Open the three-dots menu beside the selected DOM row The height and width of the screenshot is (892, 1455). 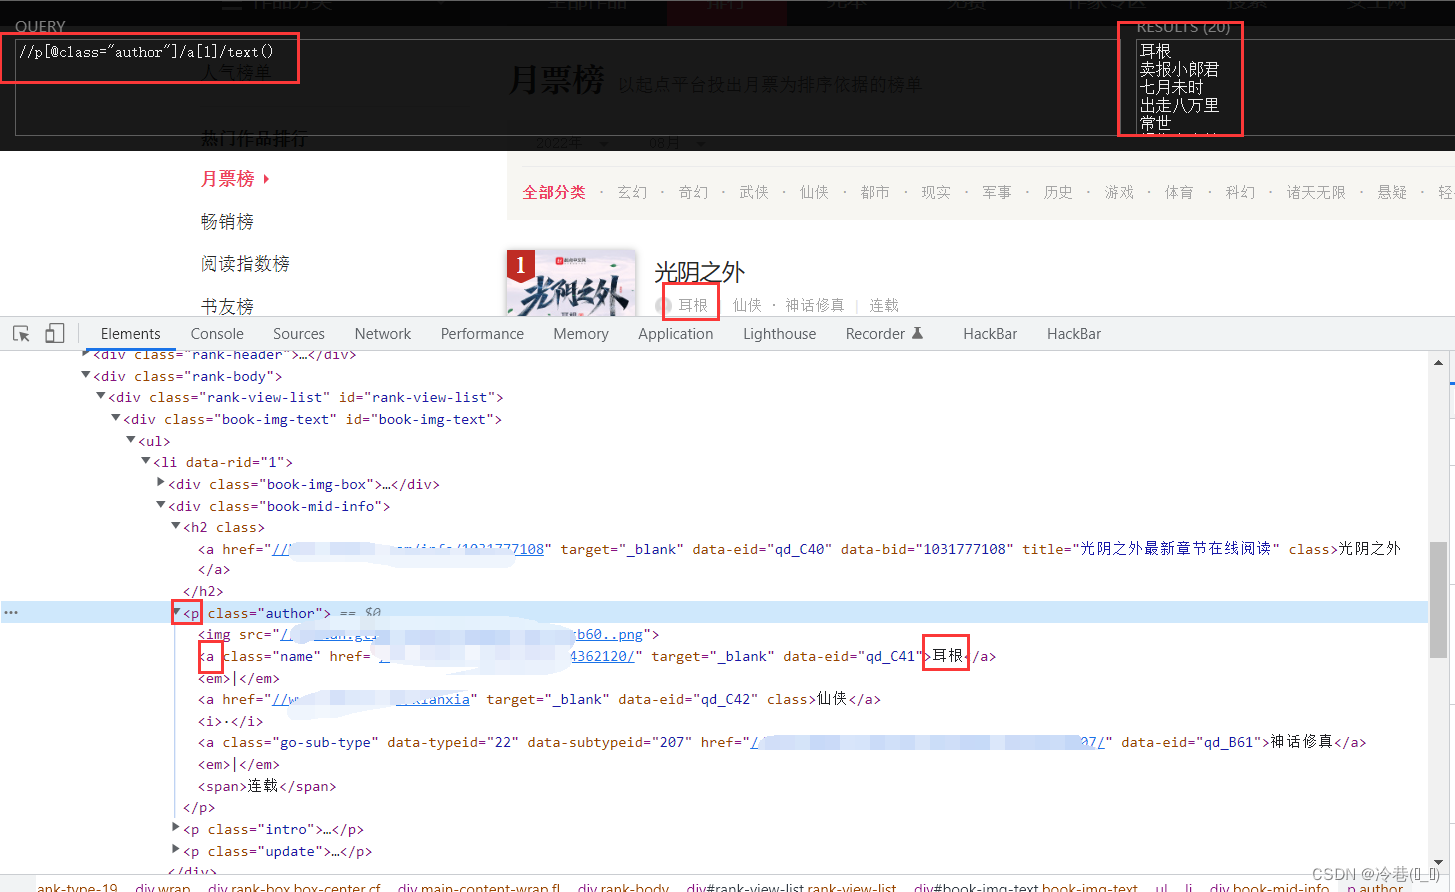(11, 612)
